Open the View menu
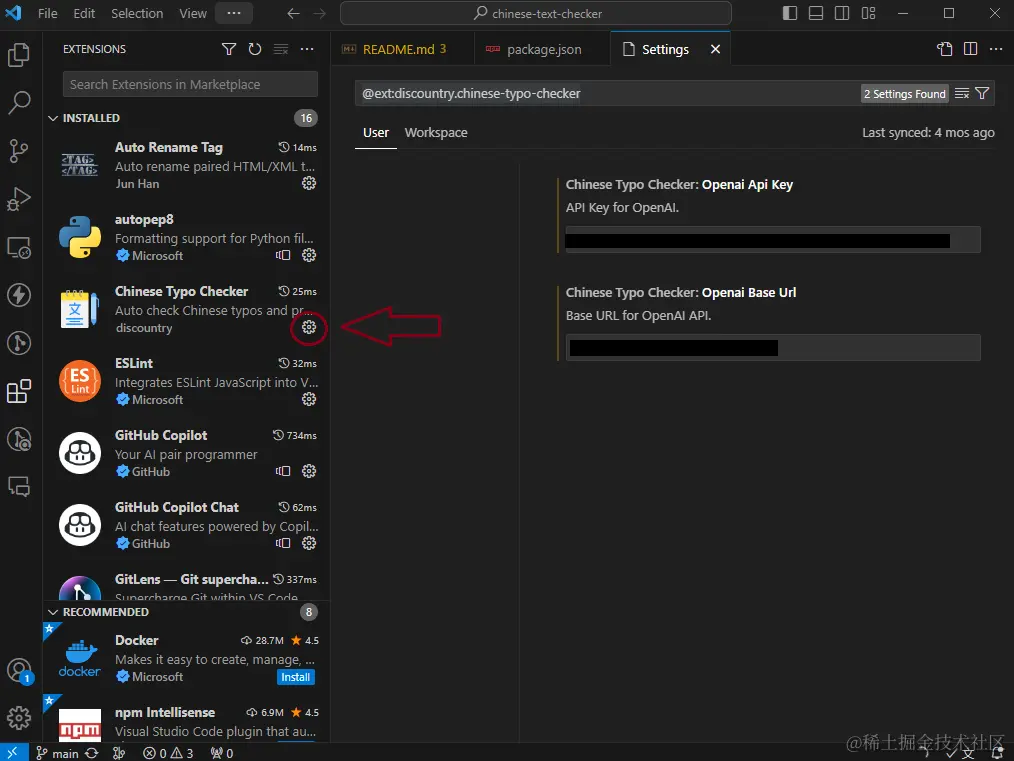 click(193, 14)
